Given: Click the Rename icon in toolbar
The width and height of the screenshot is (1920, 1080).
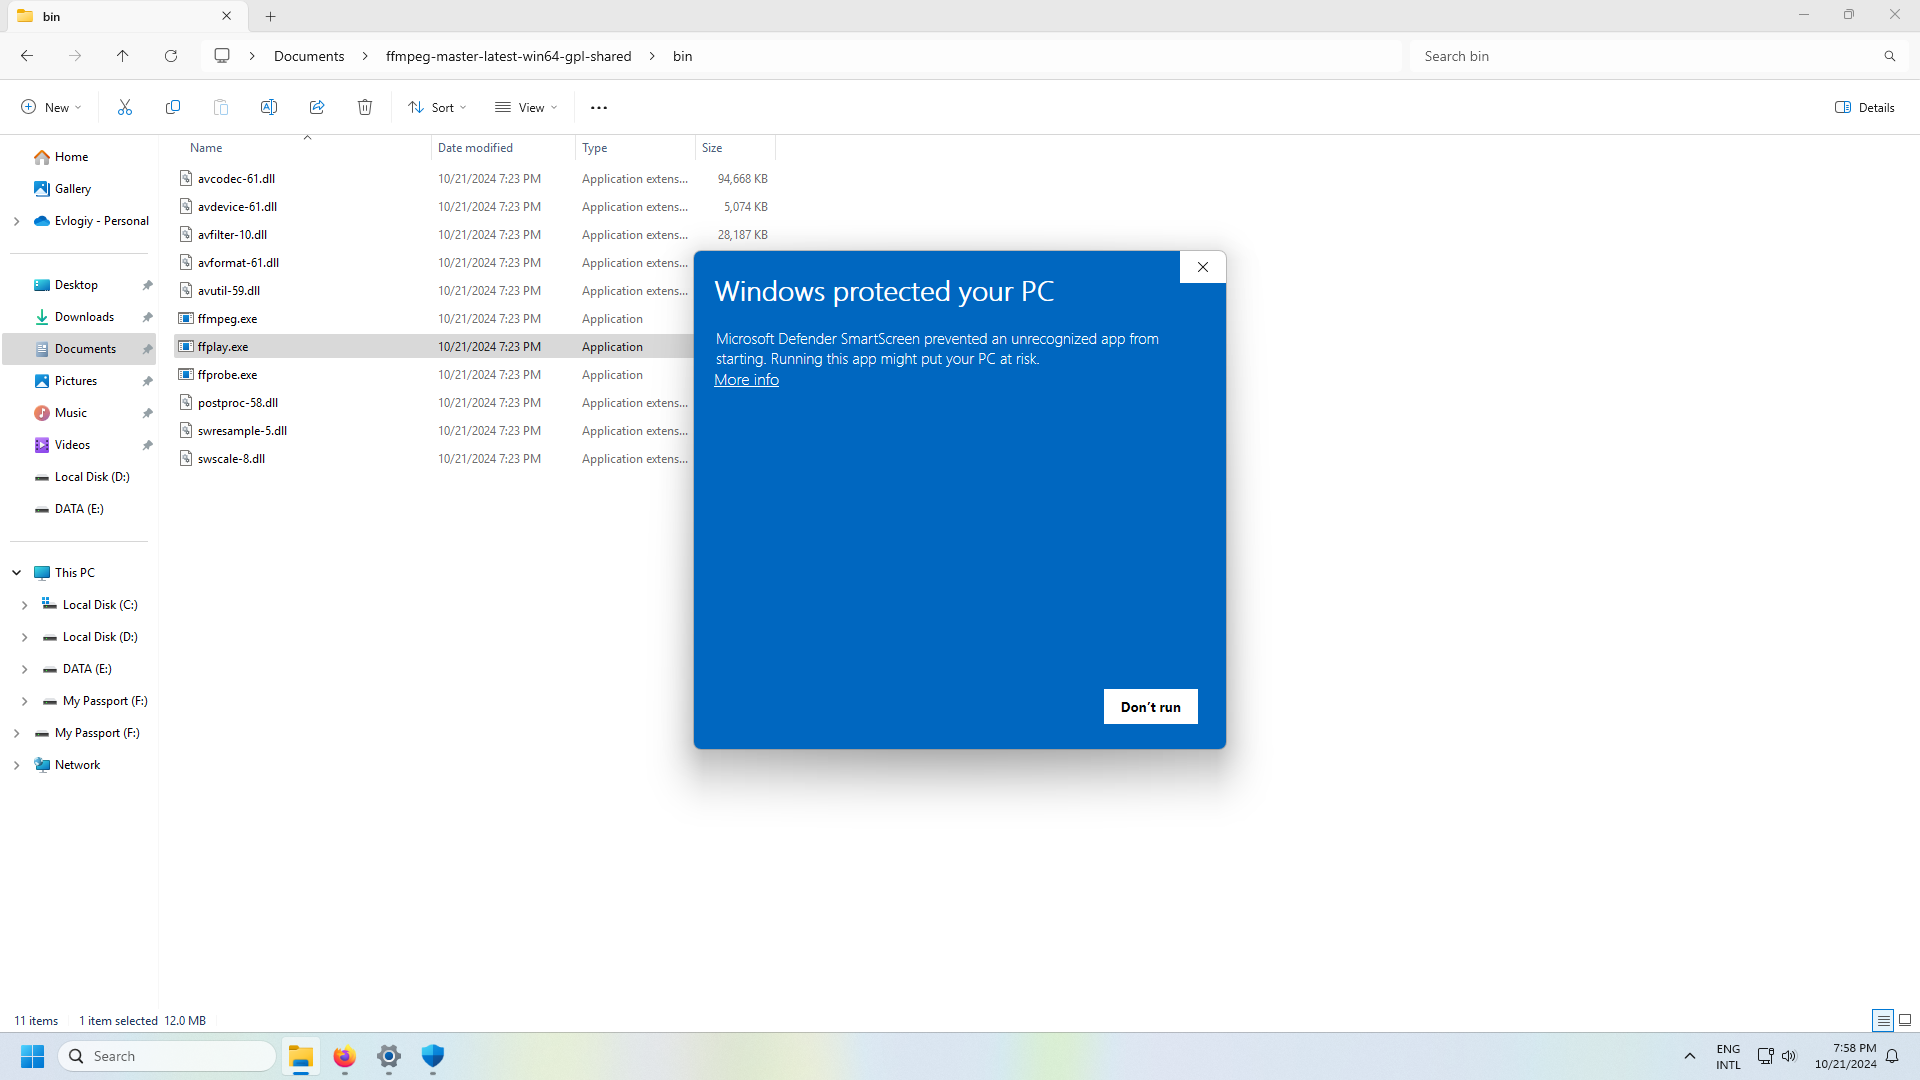Looking at the screenshot, I should tap(269, 107).
